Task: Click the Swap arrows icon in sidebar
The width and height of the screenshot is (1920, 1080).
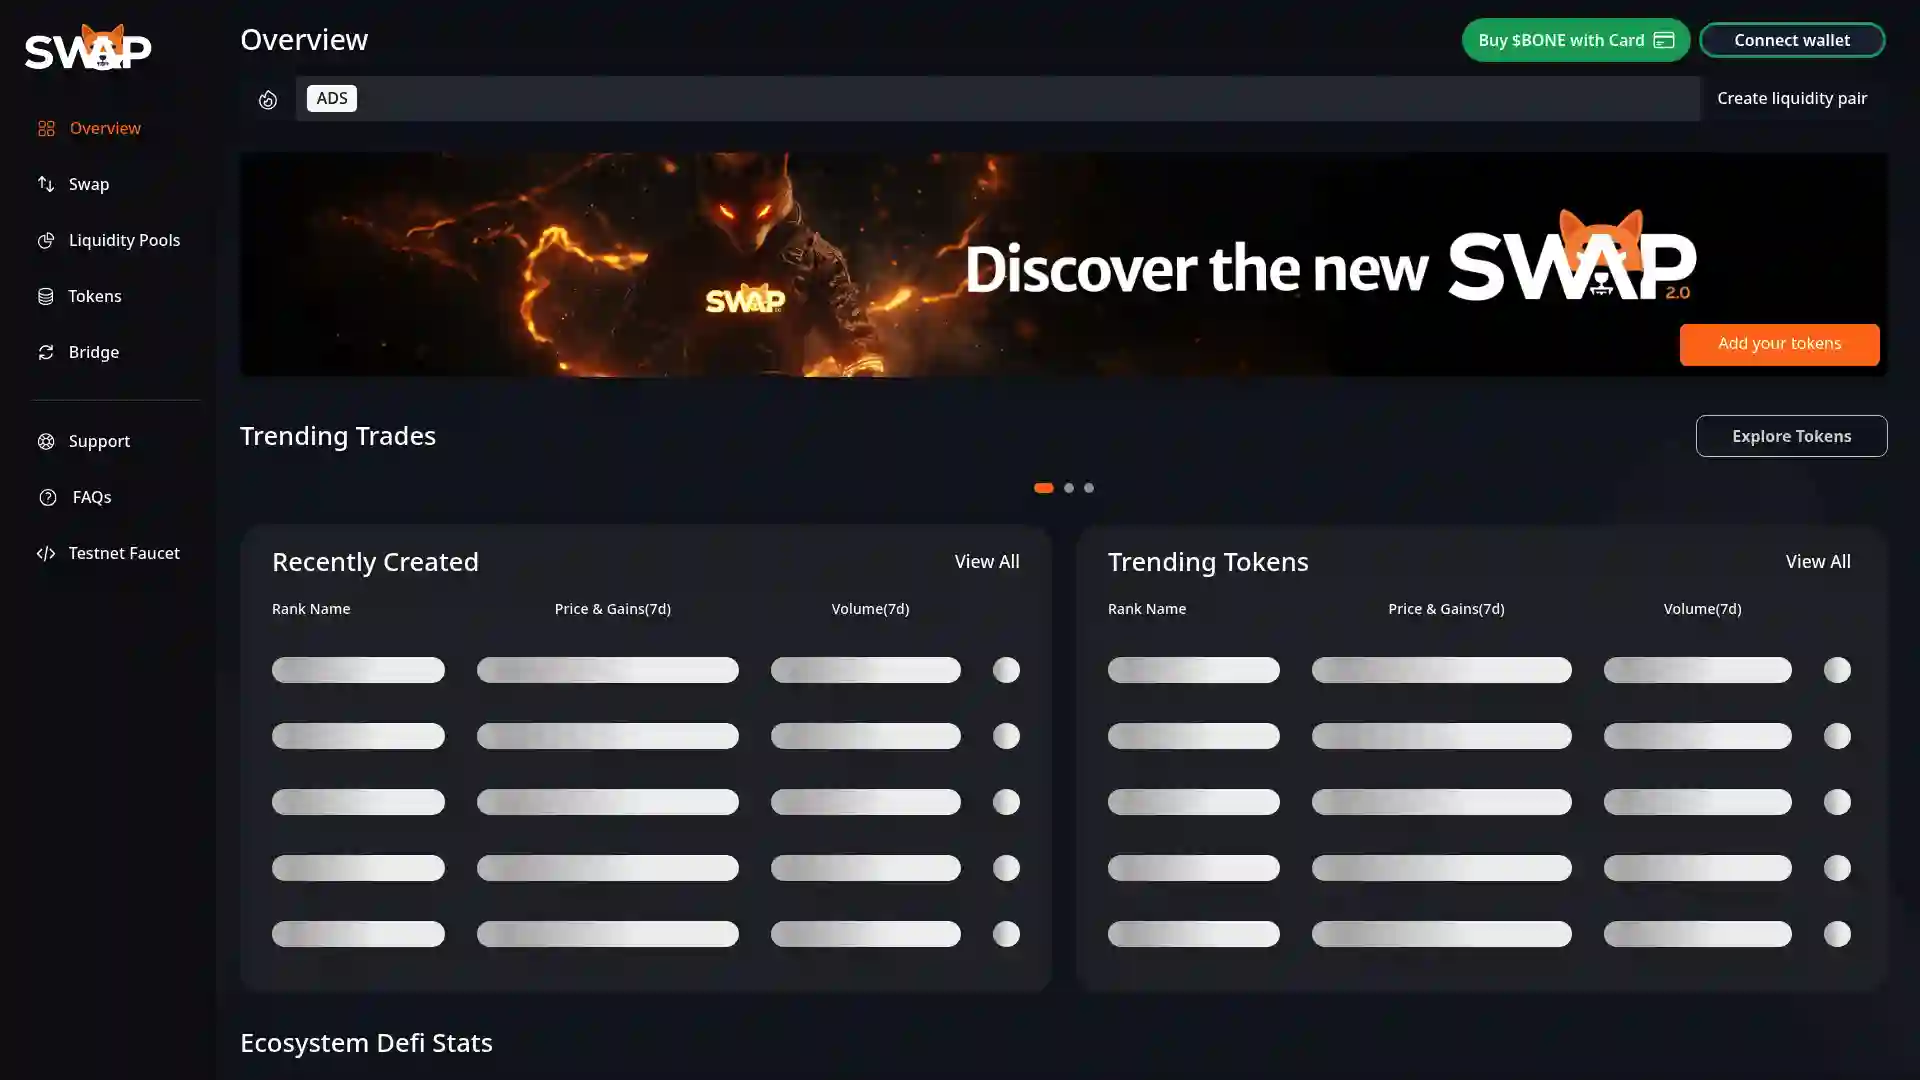Action: click(46, 184)
